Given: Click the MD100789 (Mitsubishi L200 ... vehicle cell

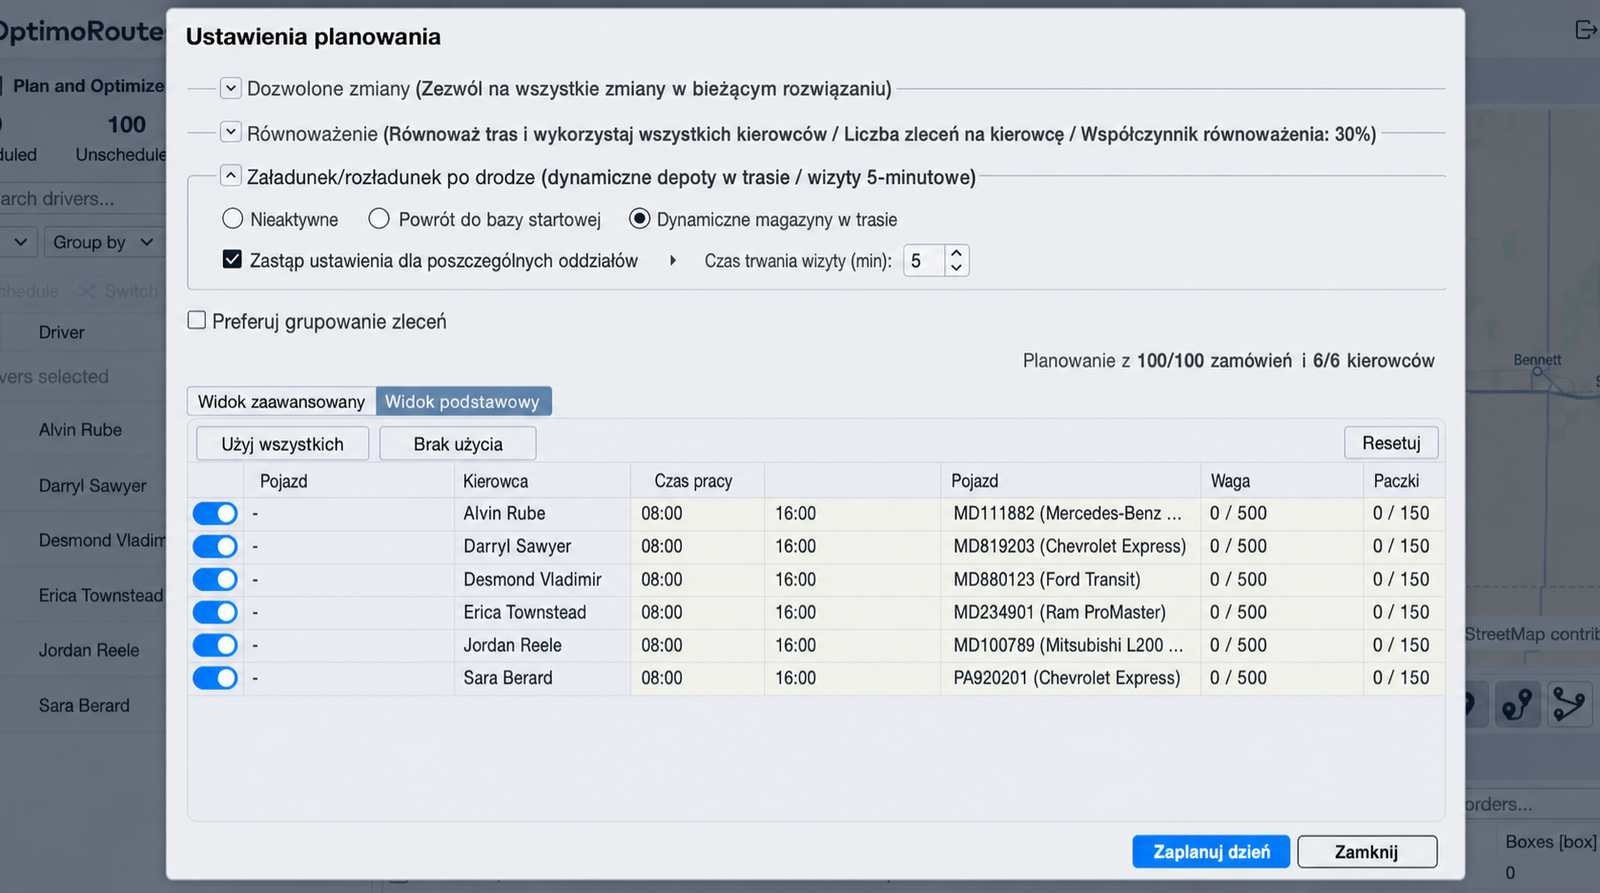Looking at the screenshot, I should pyautogui.click(x=1068, y=645).
